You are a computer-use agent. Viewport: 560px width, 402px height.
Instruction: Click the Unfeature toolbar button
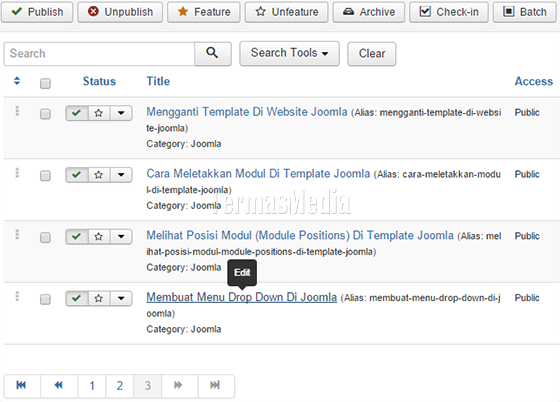point(286,12)
